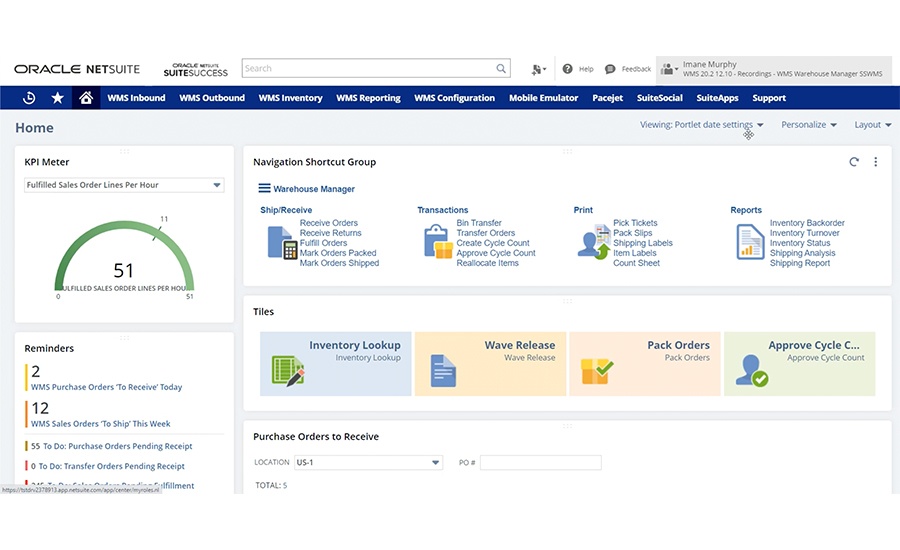
Task: Open the Shipping Report link
Action: pos(800,263)
